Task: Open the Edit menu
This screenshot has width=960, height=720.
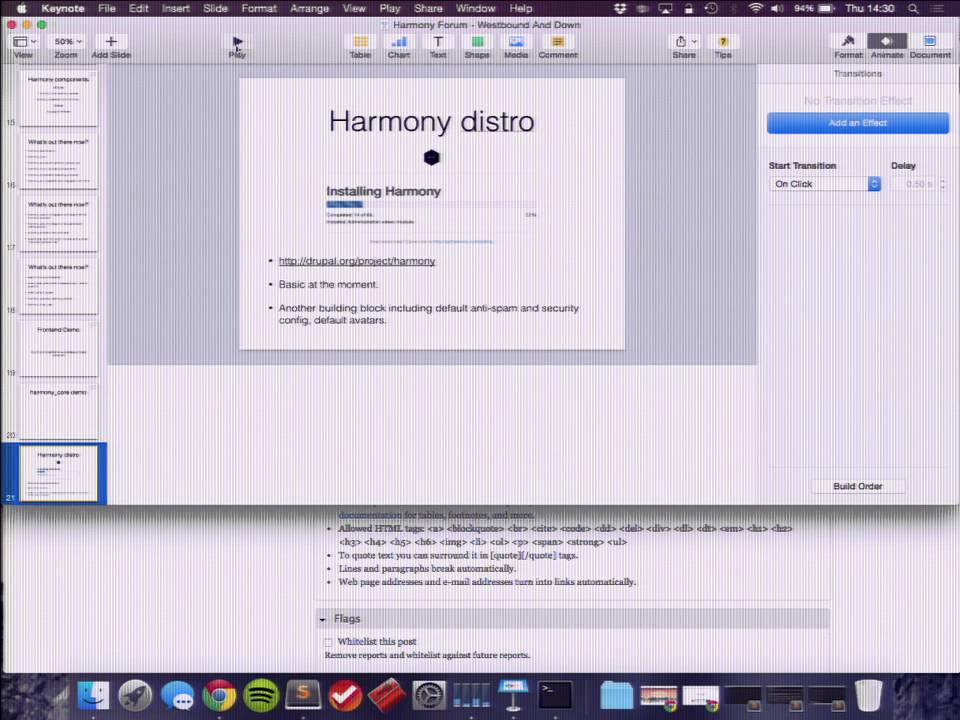Action: [x=138, y=9]
